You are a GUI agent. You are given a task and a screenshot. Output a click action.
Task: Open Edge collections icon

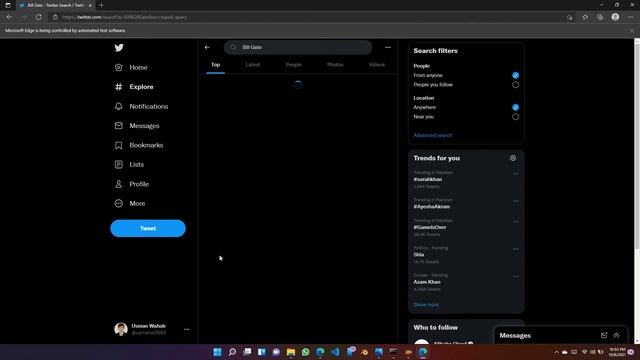(x=600, y=17)
